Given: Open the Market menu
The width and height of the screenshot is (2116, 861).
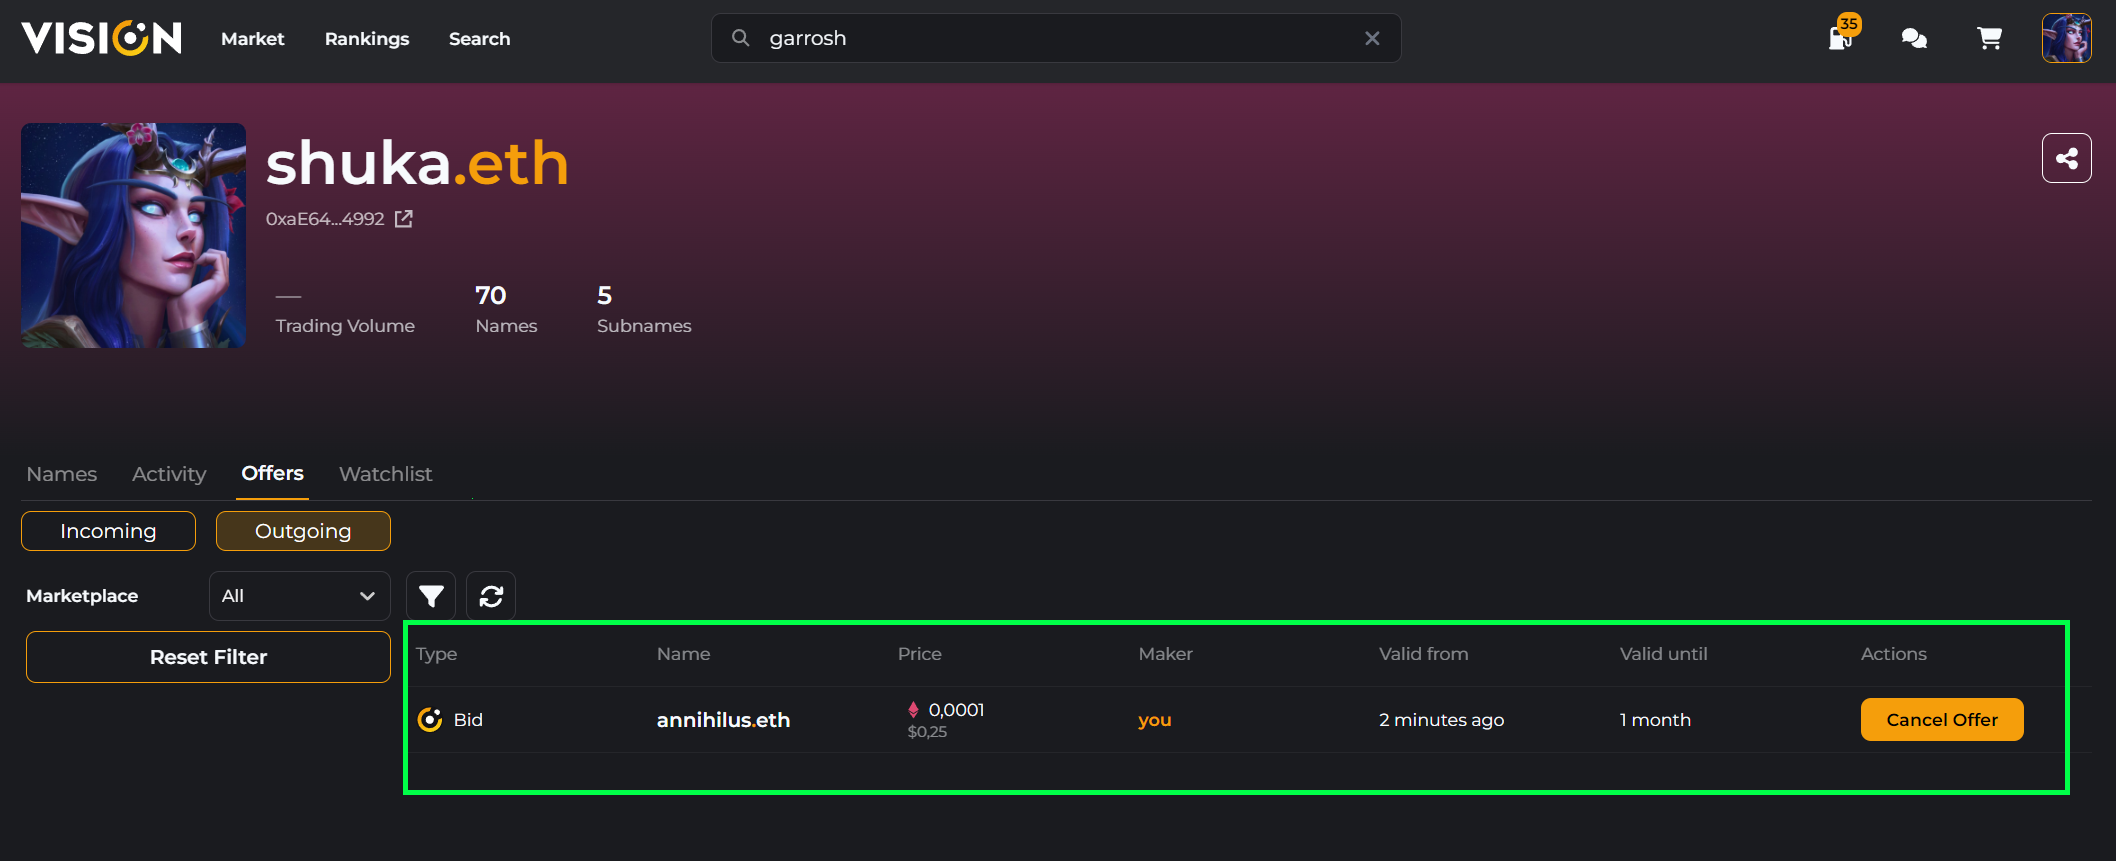Looking at the screenshot, I should (253, 39).
